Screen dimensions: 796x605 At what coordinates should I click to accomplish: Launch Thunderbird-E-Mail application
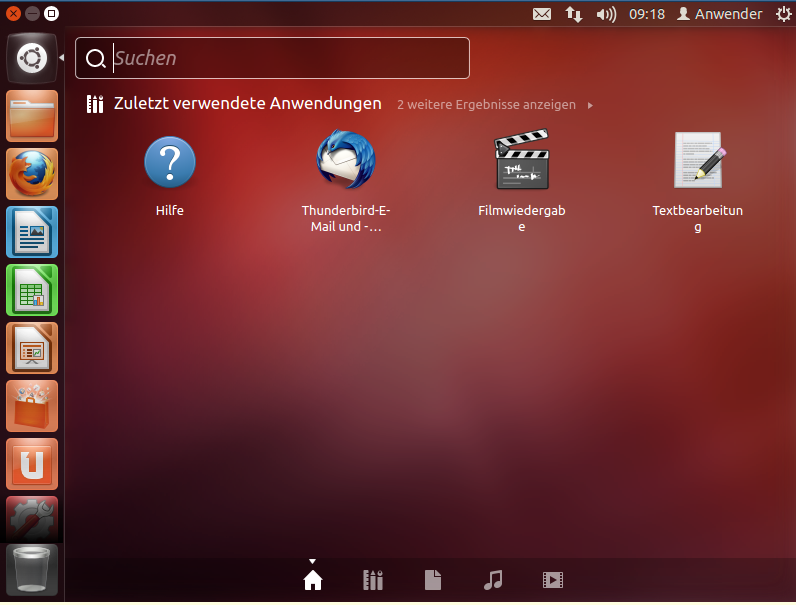pyautogui.click(x=346, y=182)
